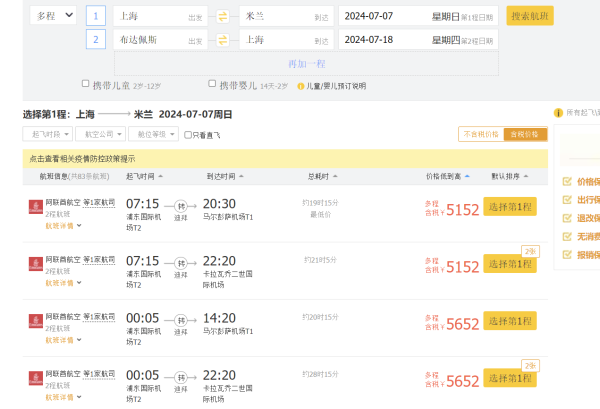This screenshot has width=600, height=409.
Task: Click the 上海 arrival field of segment 2
Action: tap(286, 40)
